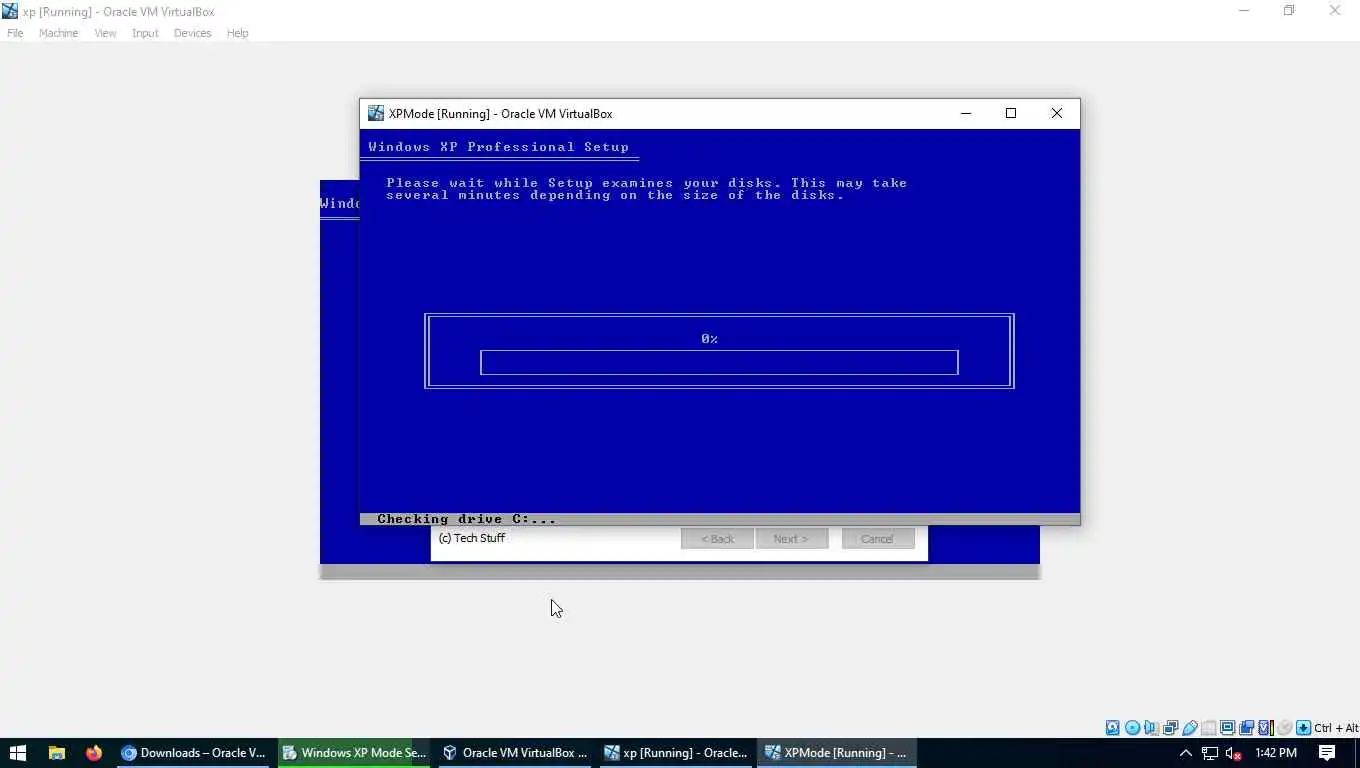The height and width of the screenshot is (768, 1360).
Task: Switch to 'Windows XP Mode Se...' taskbar item
Action: (x=355, y=753)
